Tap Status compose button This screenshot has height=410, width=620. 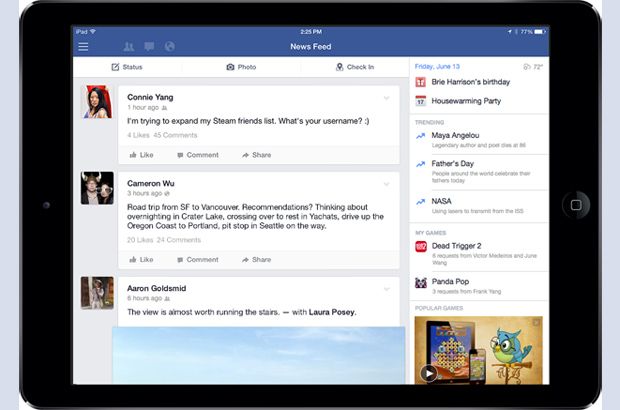click(127, 67)
